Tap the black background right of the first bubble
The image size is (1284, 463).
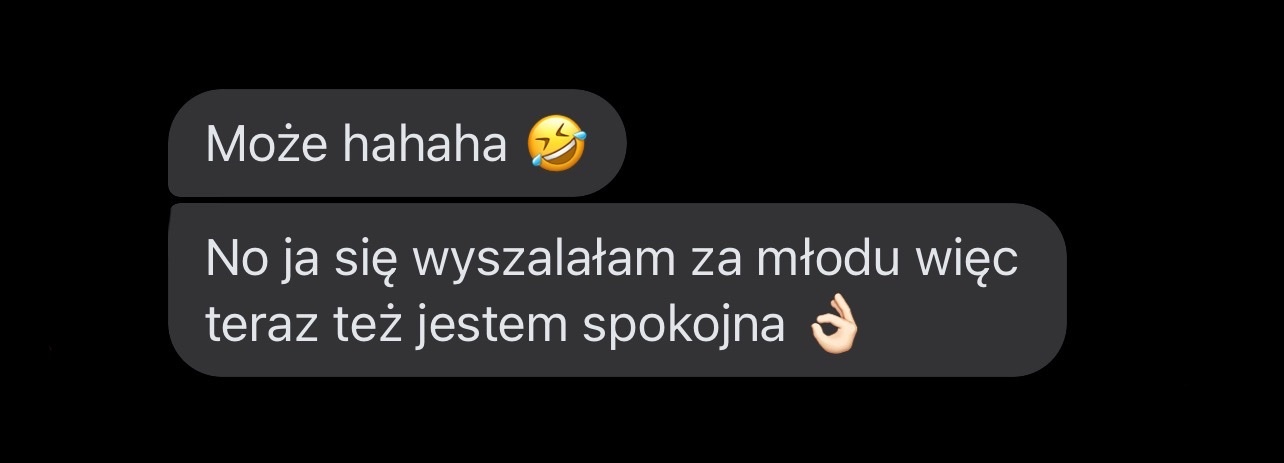pos(900,143)
